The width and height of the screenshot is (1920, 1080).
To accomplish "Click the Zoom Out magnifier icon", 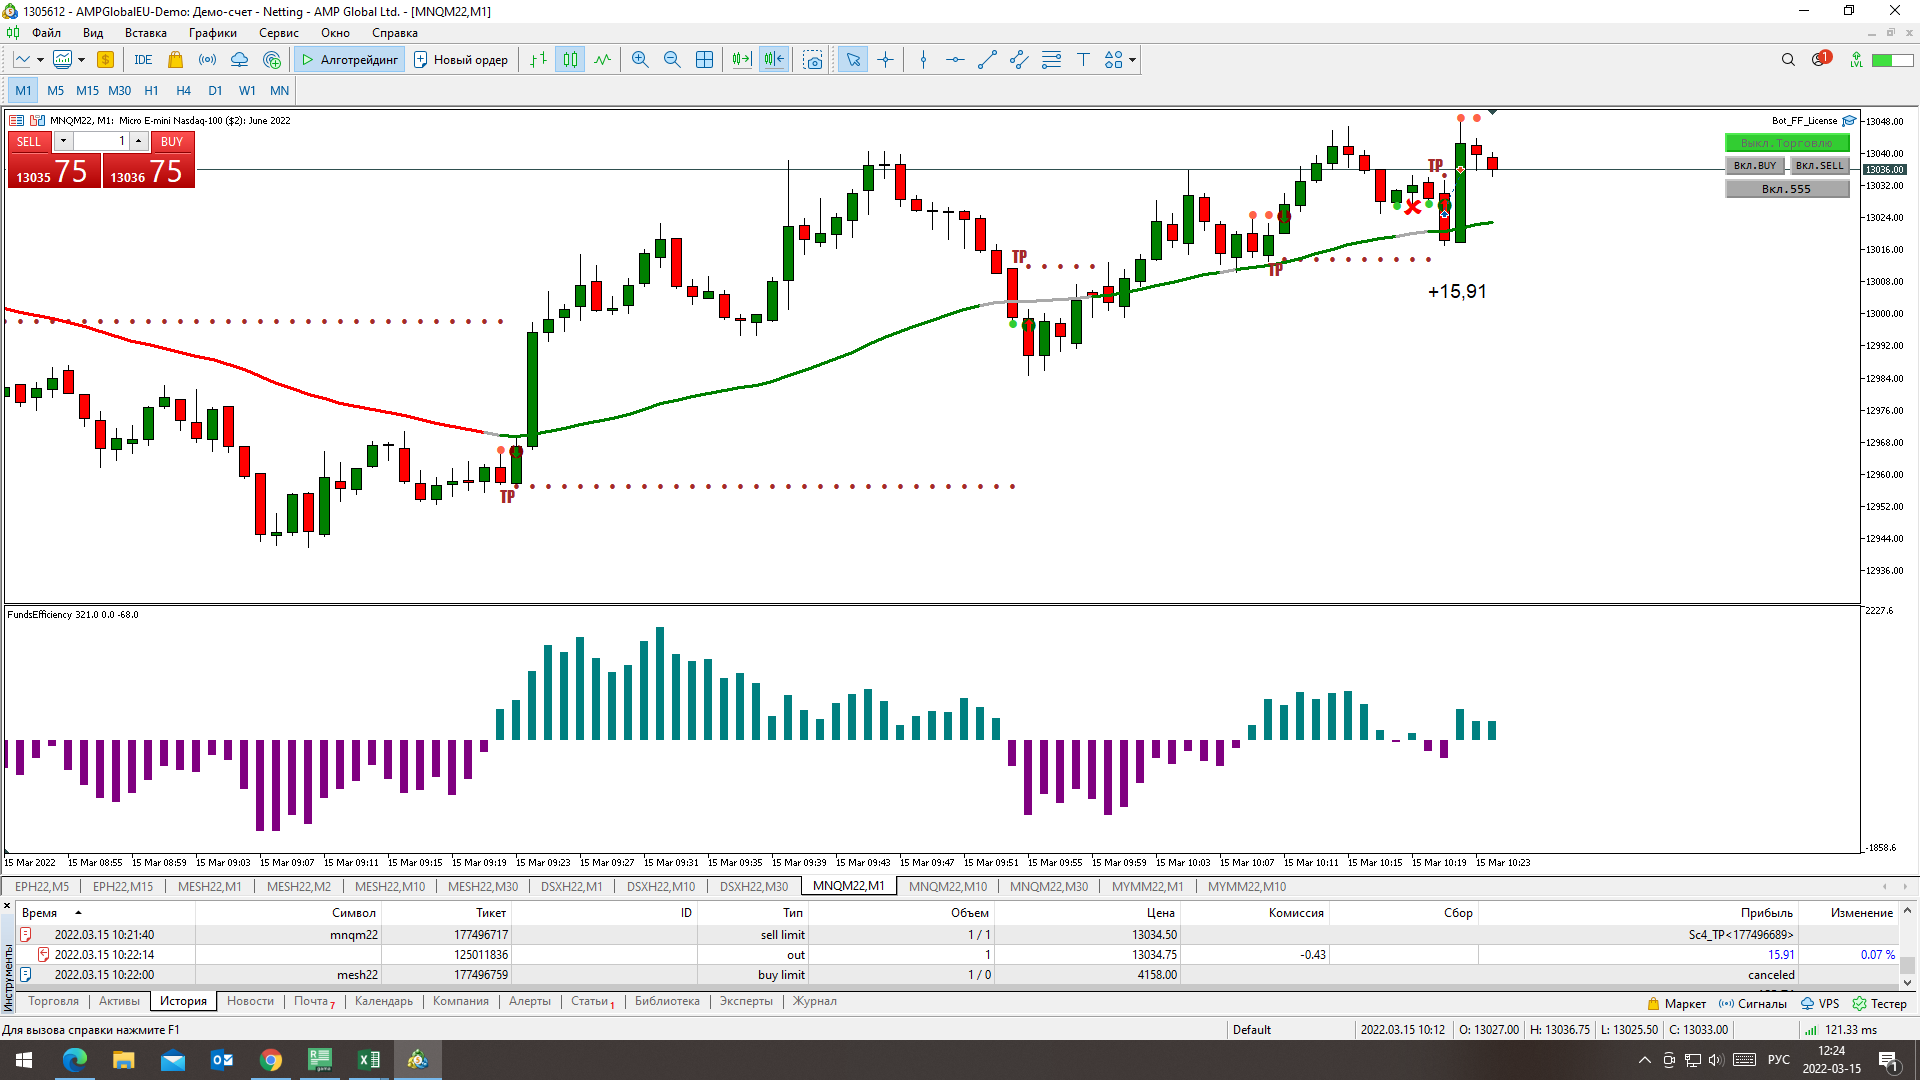I will (x=672, y=60).
